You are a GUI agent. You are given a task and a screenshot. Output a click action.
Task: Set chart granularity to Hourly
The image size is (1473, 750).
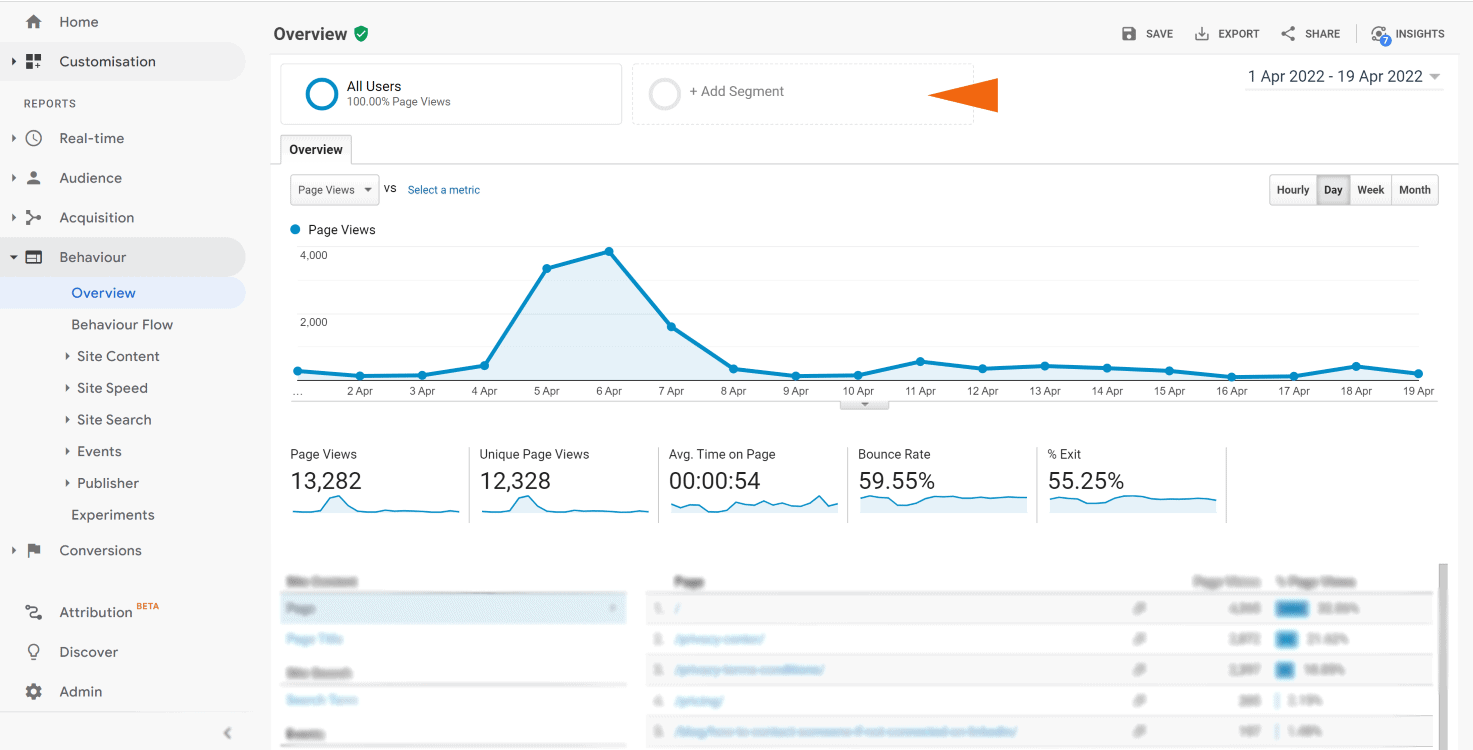(x=1292, y=190)
